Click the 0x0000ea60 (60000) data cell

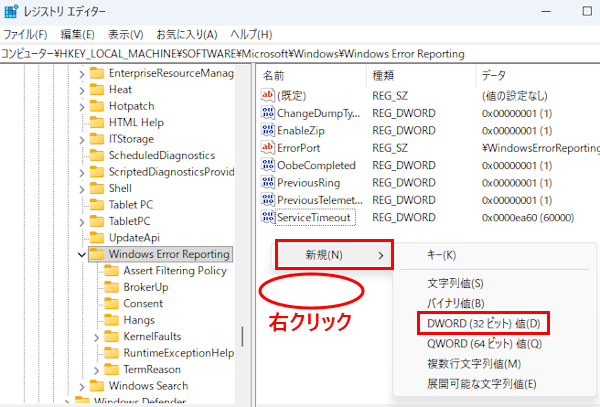click(528, 218)
